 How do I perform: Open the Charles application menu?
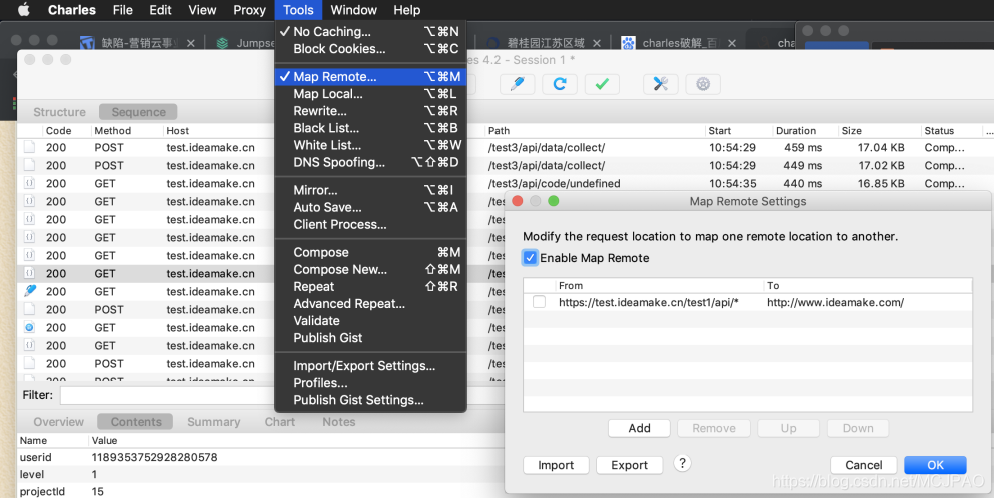pyautogui.click(x=72, y=10)
